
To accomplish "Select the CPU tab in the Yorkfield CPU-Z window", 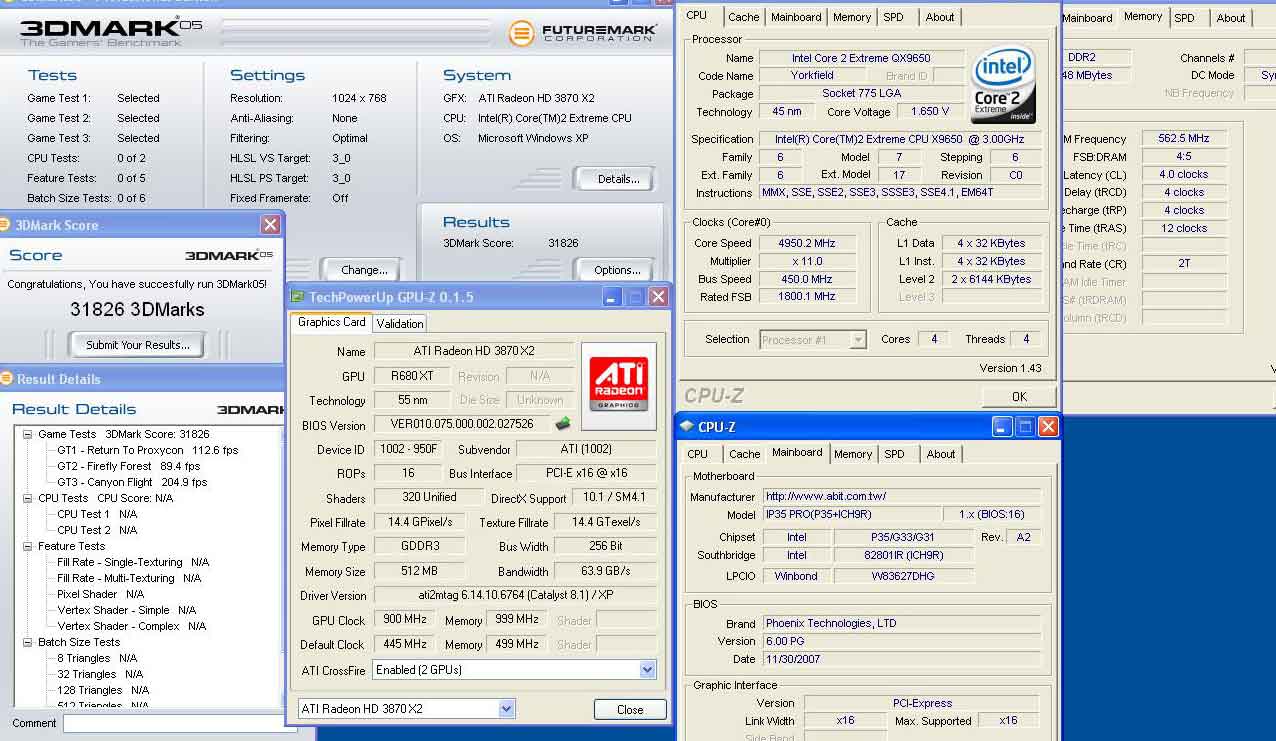I will [x=697, y=15].
